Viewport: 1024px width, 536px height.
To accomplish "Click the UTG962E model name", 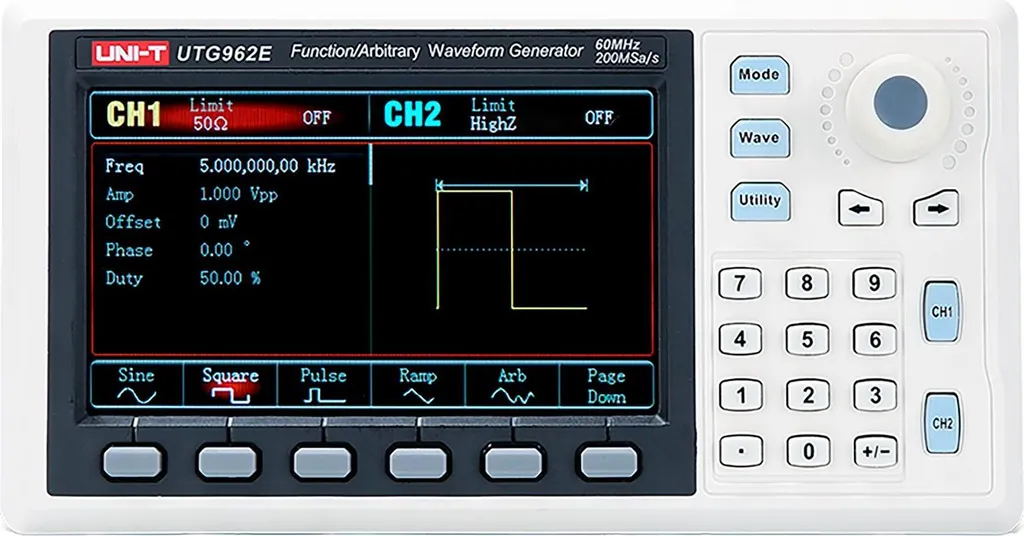I will 224,54.
